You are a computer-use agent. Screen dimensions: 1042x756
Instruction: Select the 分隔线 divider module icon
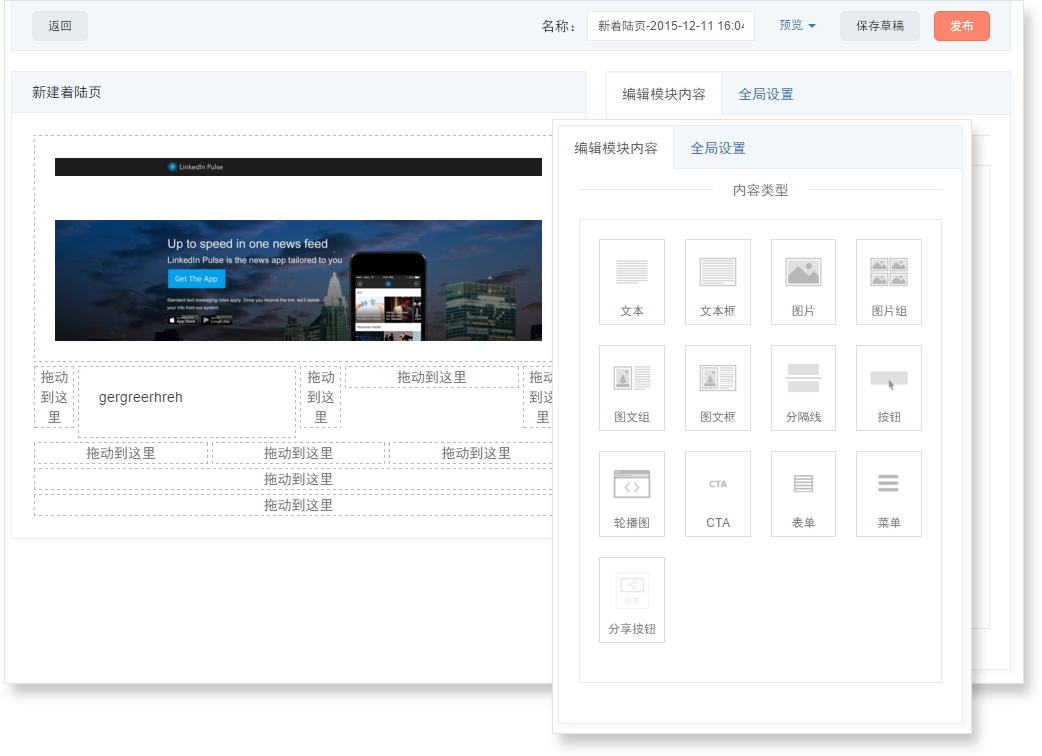803,387
